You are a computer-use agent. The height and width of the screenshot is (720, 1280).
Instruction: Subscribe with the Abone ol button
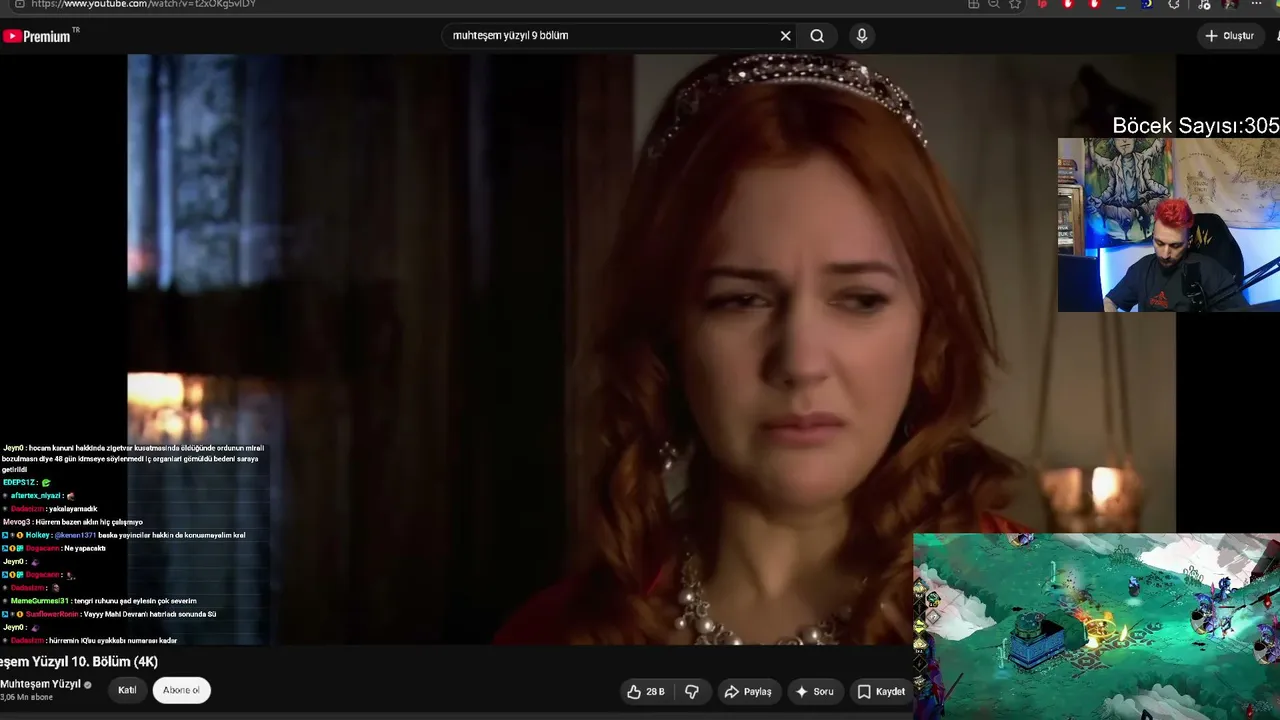(182, 690)
